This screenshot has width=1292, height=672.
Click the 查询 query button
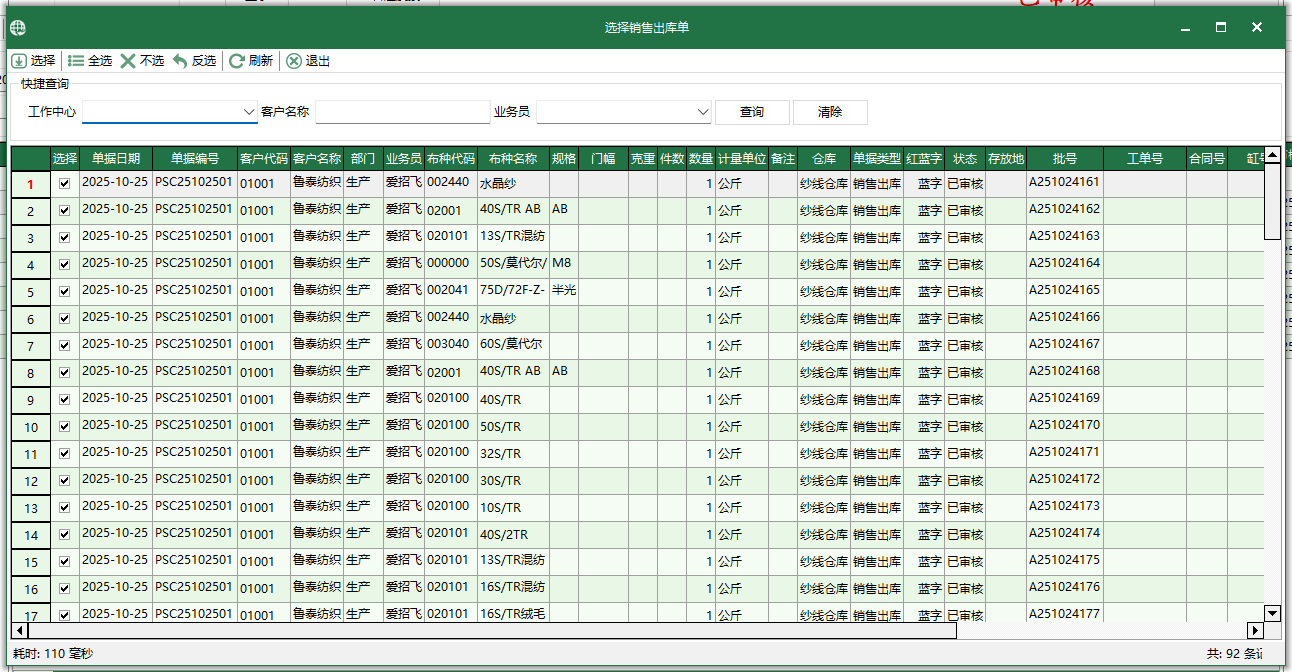(751, 112)
